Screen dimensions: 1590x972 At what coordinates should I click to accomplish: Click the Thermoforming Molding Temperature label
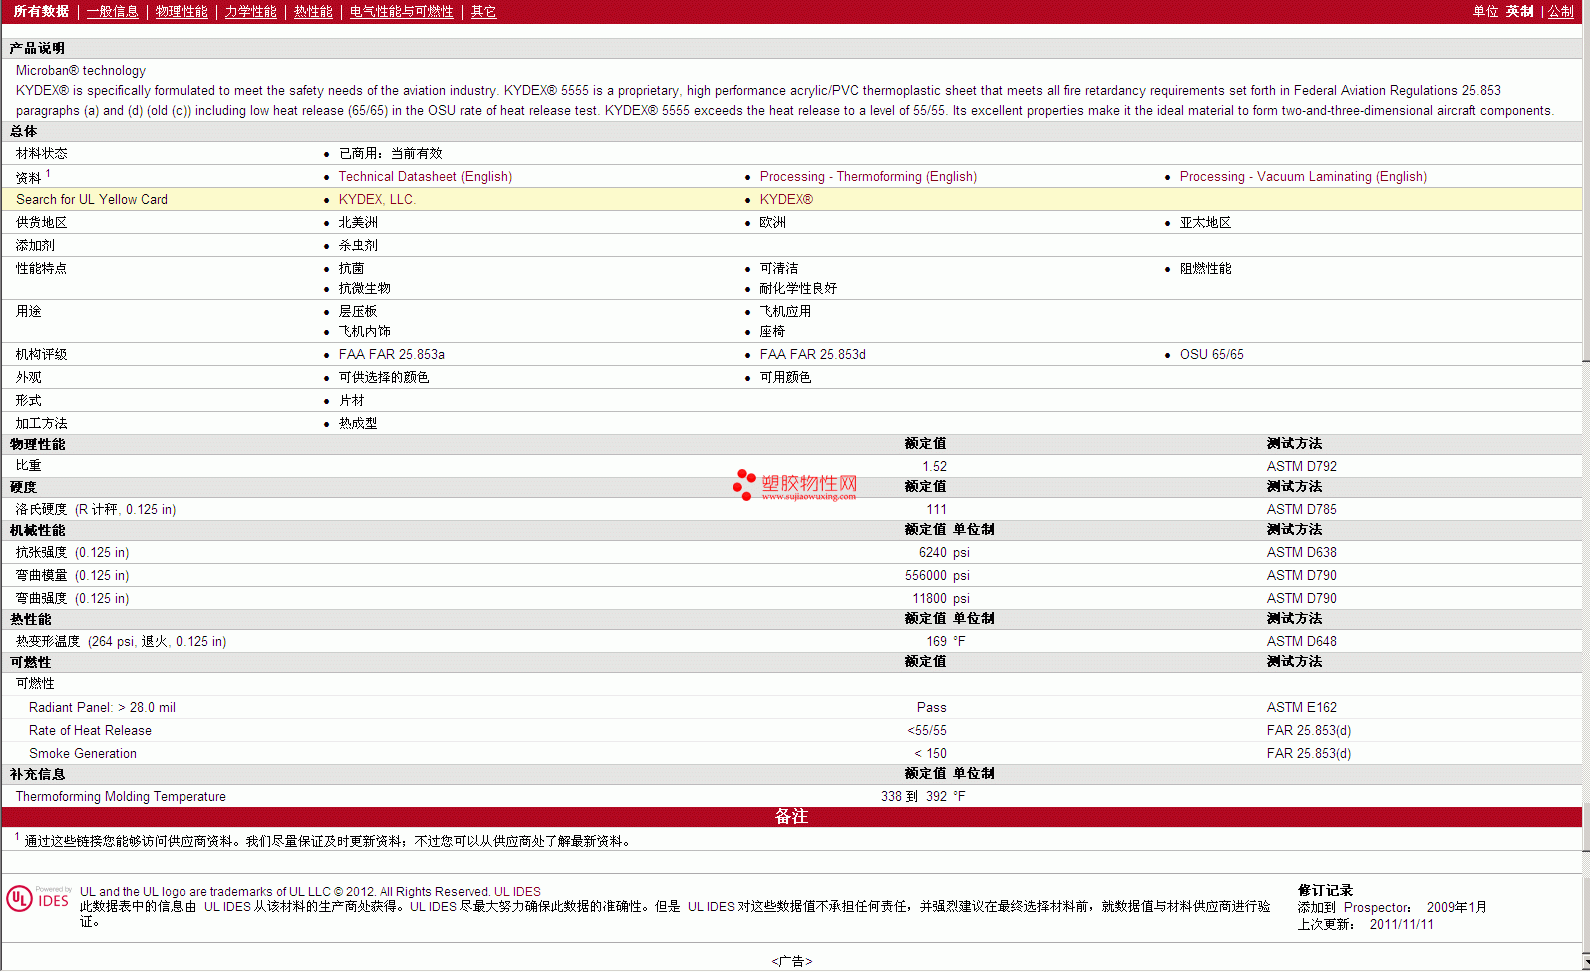tap(120, 796)
